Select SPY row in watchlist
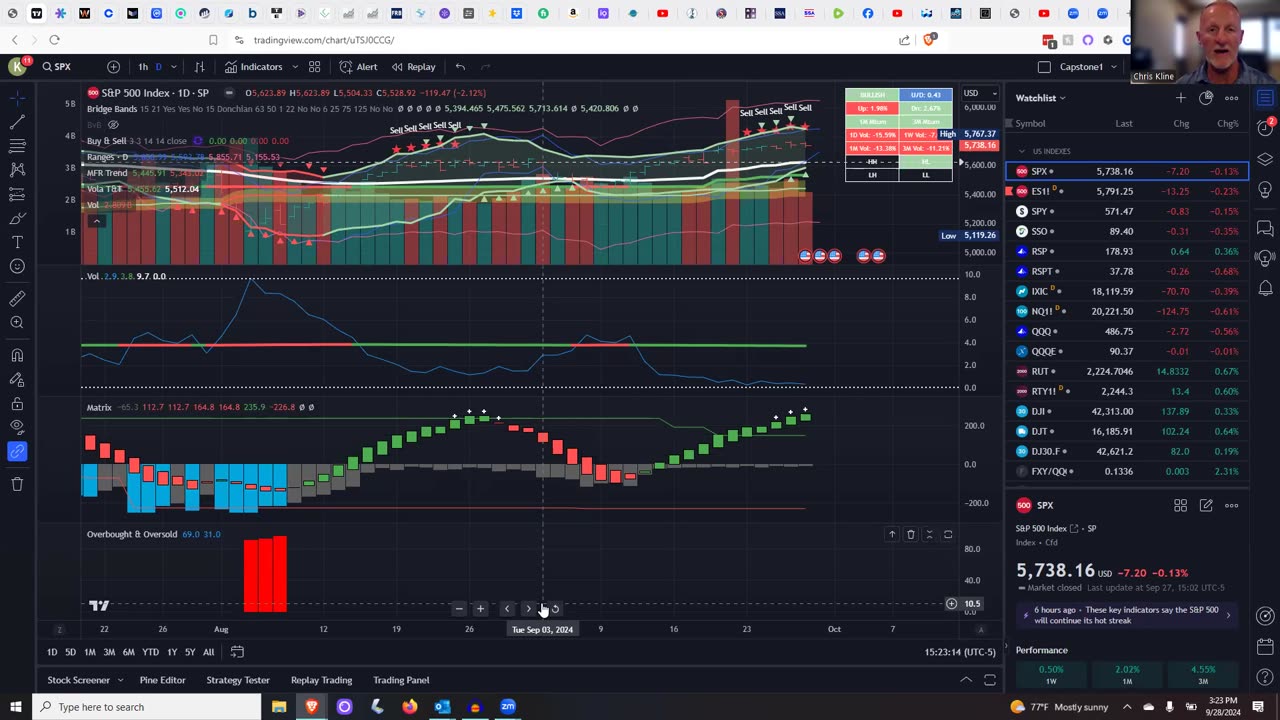The width and height of the screenshot is (1280, 720). (1127, 211)
